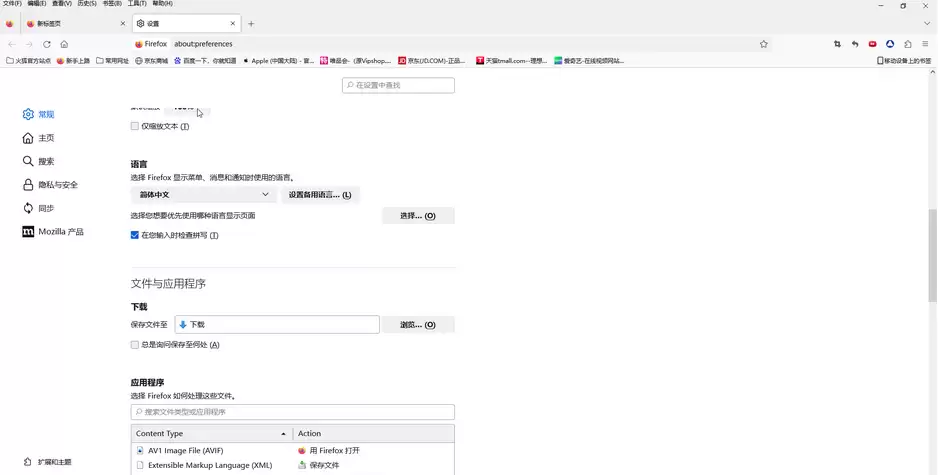Image resolution: width=938 pixels, height=475 pixels.
Task: Click the 保存文件至 下载 path field
Action: tap(277, 325)
